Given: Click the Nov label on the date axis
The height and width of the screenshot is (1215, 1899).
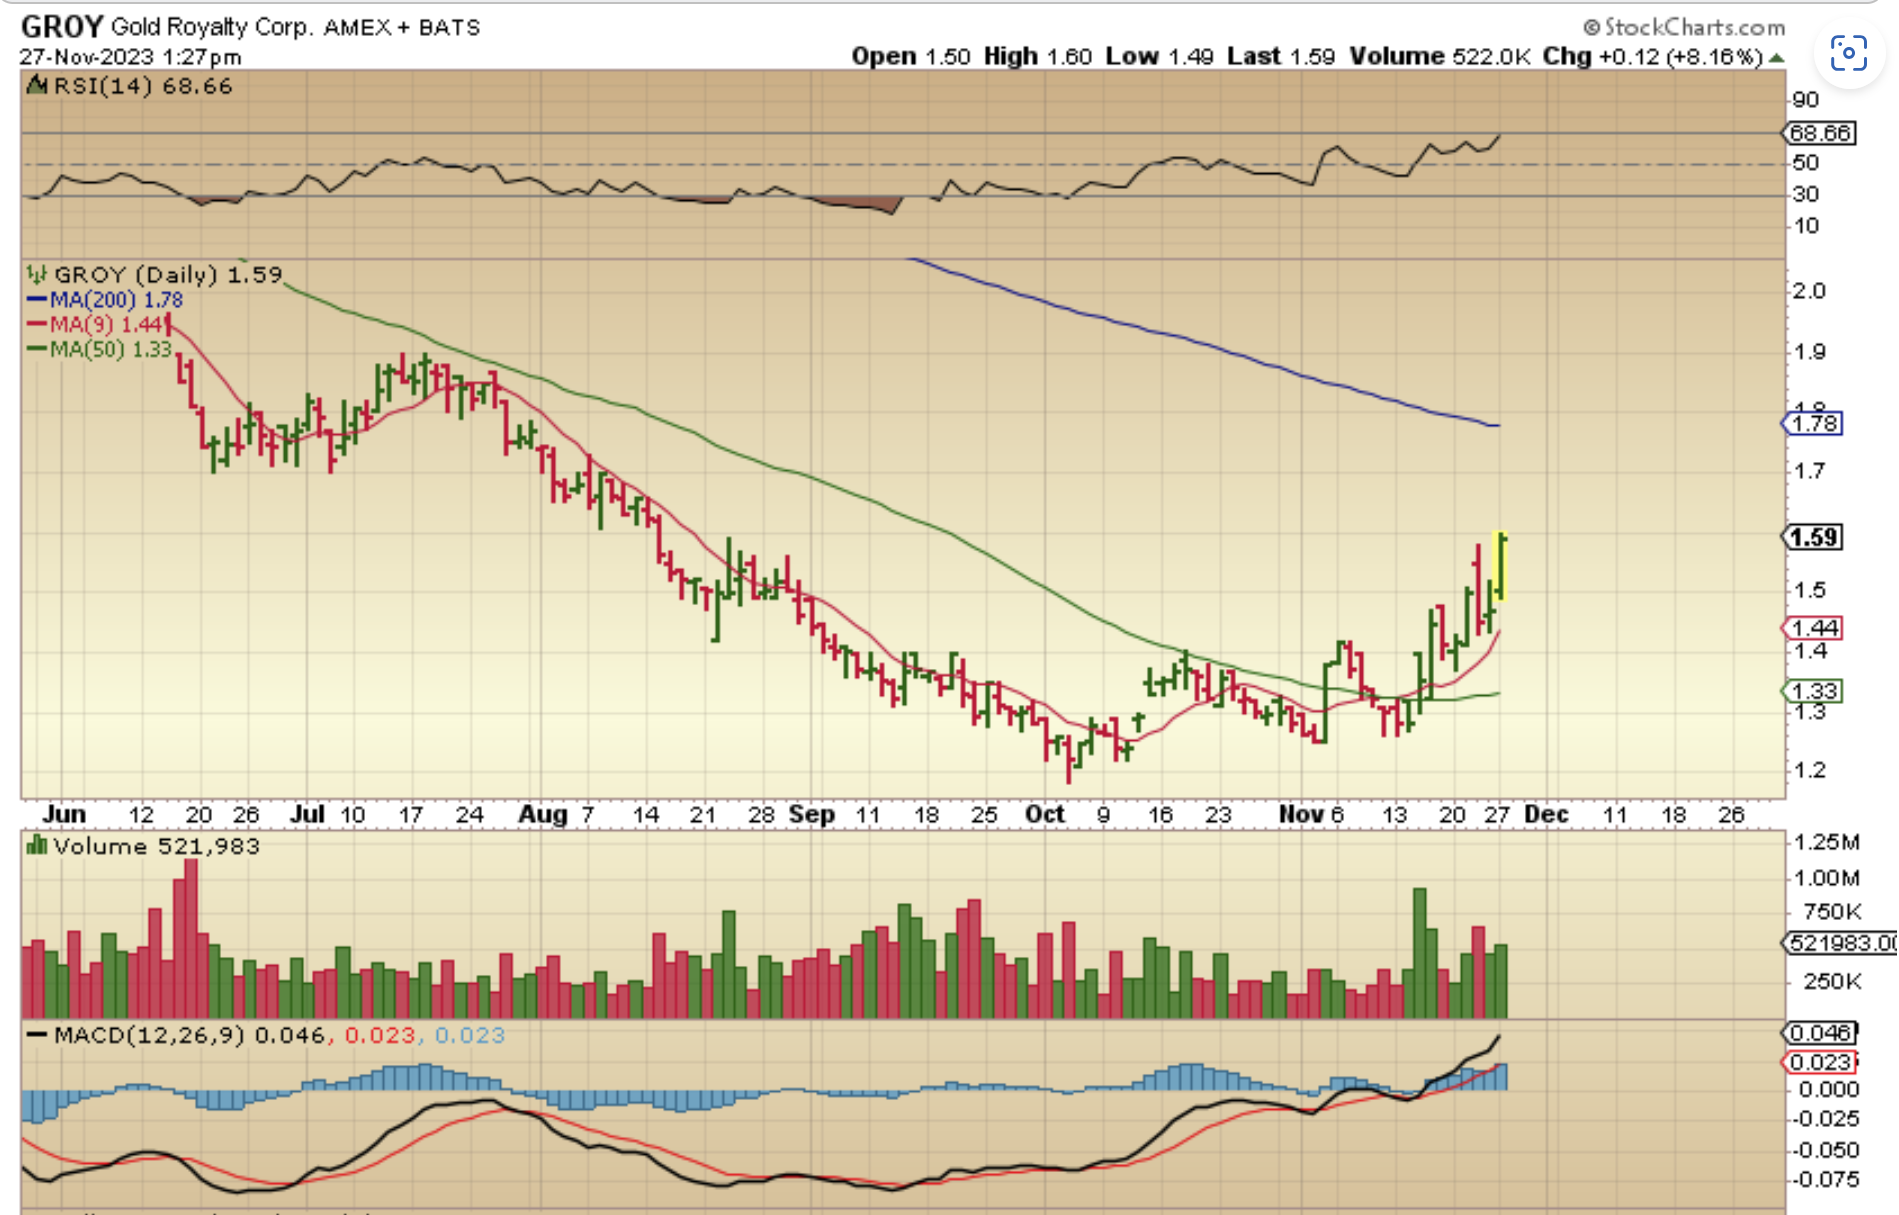Looking at the screenshot, I should [x=1302, y=814].
